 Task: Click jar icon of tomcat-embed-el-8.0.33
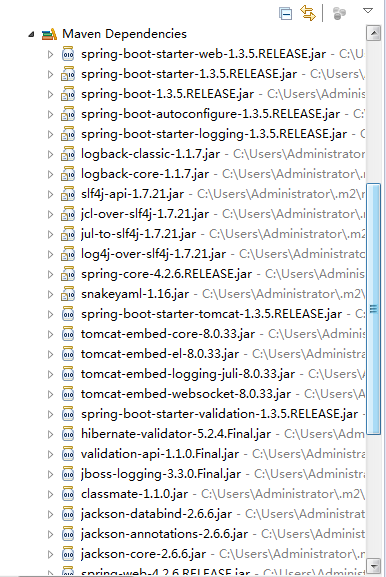[68, 353]
